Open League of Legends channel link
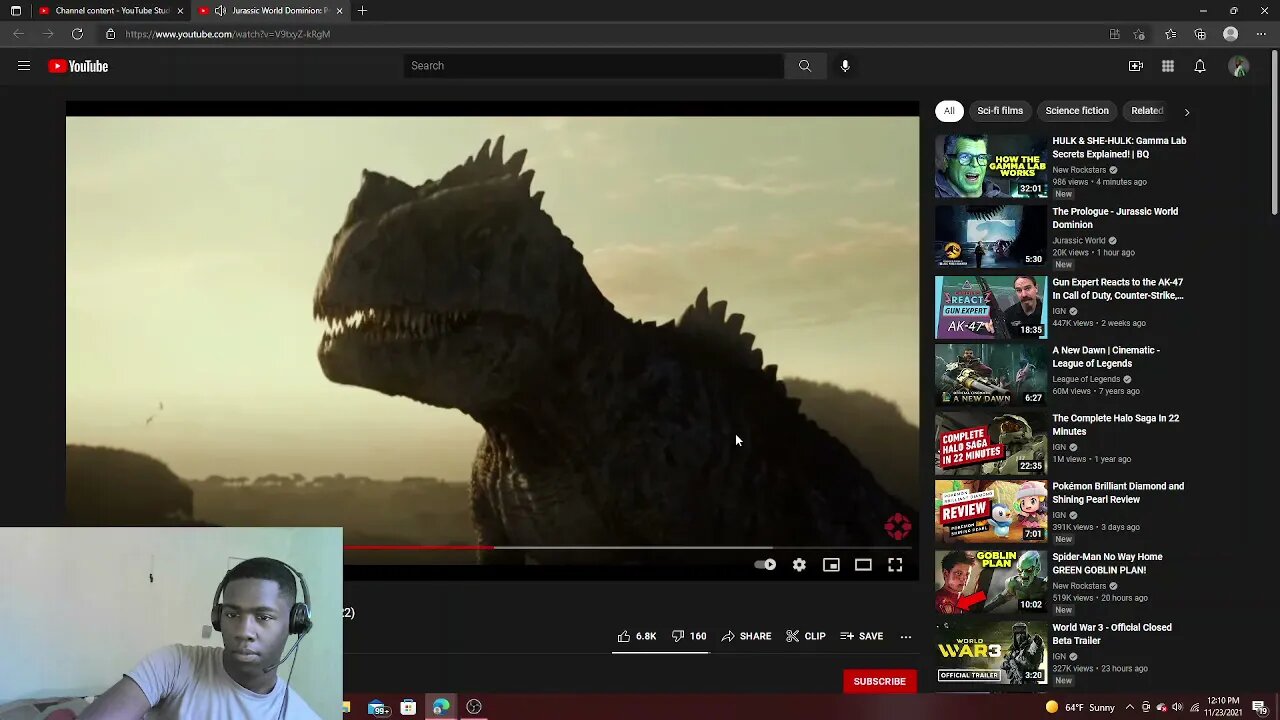Viewport: 1280px width, 720px height. pos(1086,379)
